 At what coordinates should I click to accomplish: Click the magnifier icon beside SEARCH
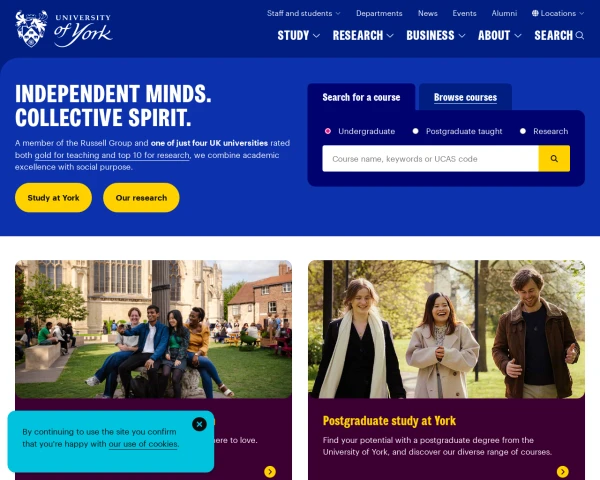[580, 36]
